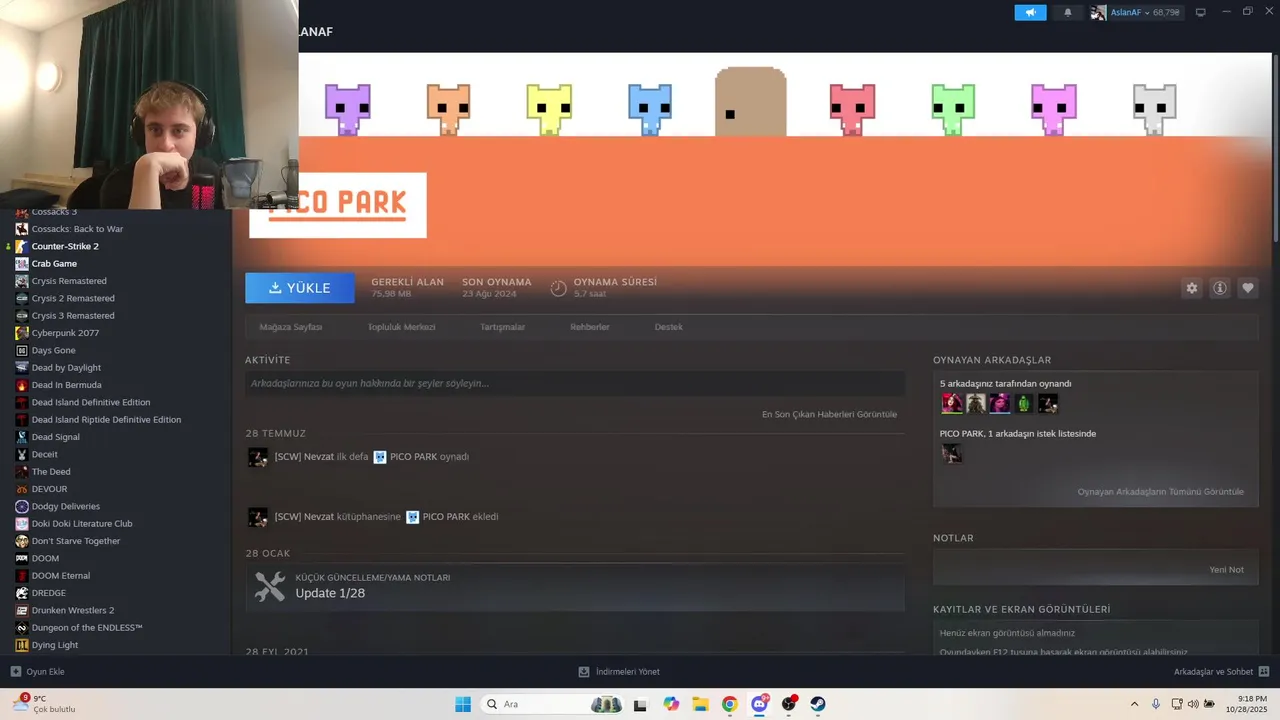Image resolution: width=1280 pixels, height=720 pixels.
Task: Click the Deceit game icon
Action: click(x=22, y=454)
